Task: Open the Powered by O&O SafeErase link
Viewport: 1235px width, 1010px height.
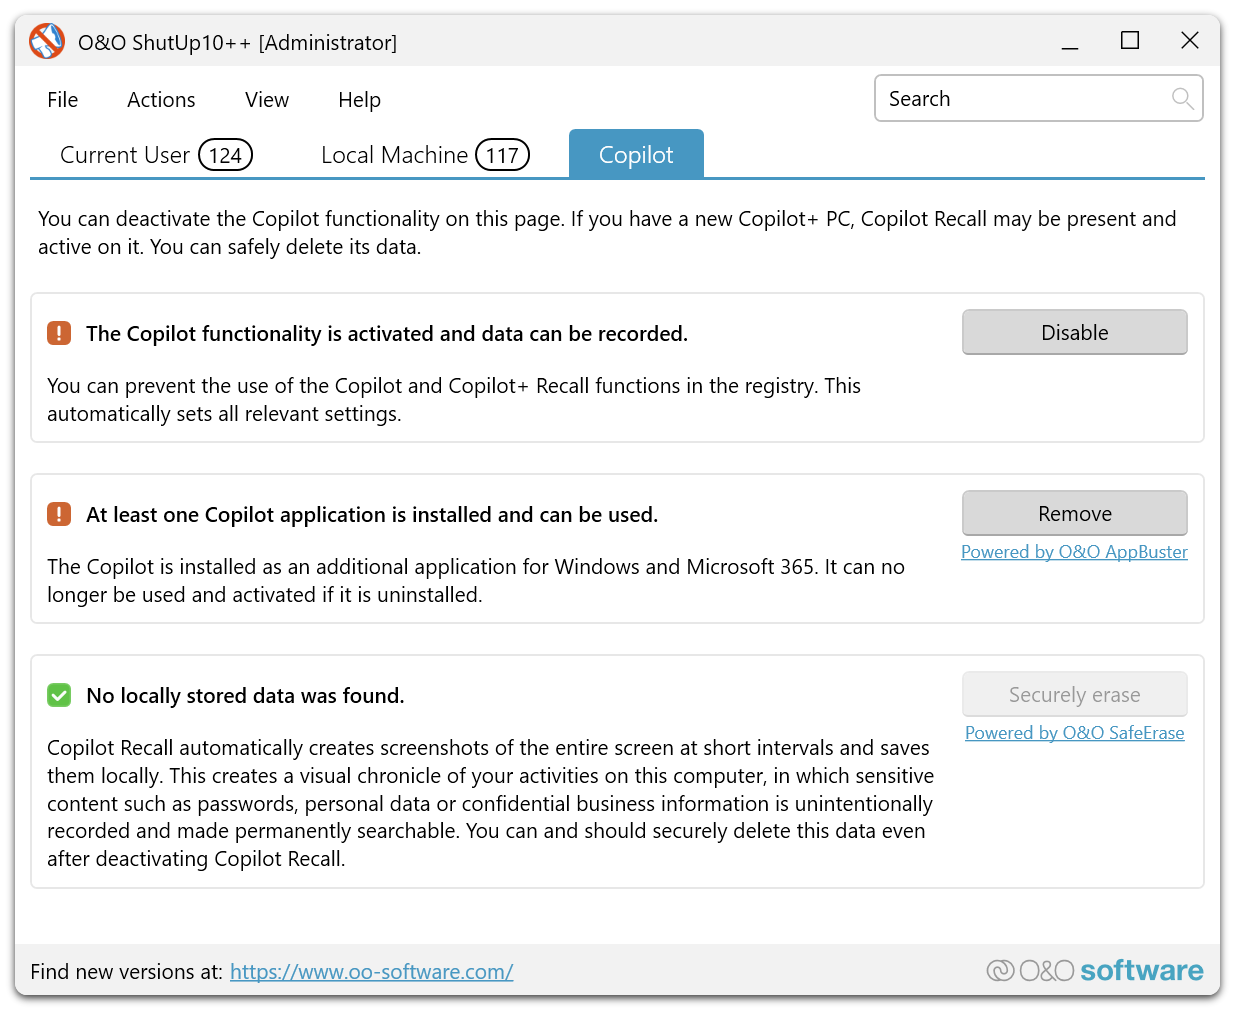Action: coord(1074,733)
